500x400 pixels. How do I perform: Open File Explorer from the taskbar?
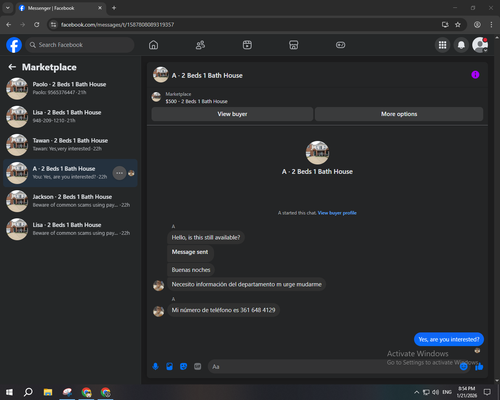(48, 392)
